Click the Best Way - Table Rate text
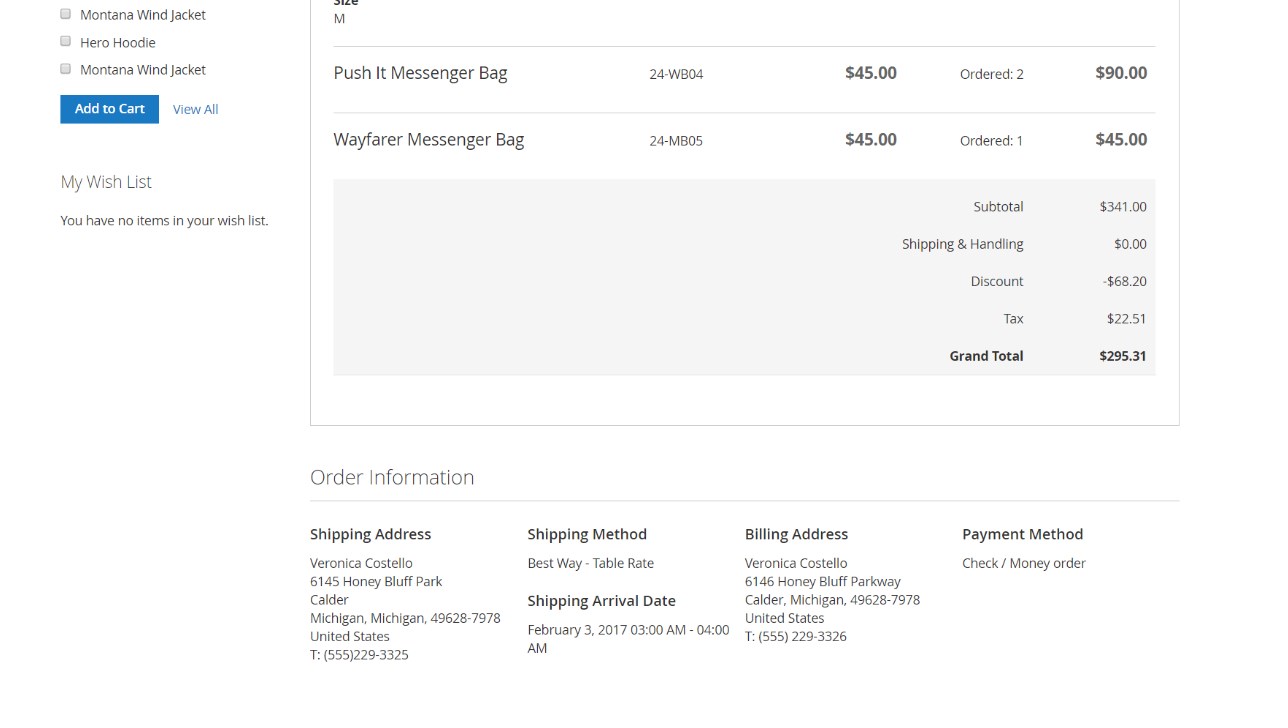 590,563
